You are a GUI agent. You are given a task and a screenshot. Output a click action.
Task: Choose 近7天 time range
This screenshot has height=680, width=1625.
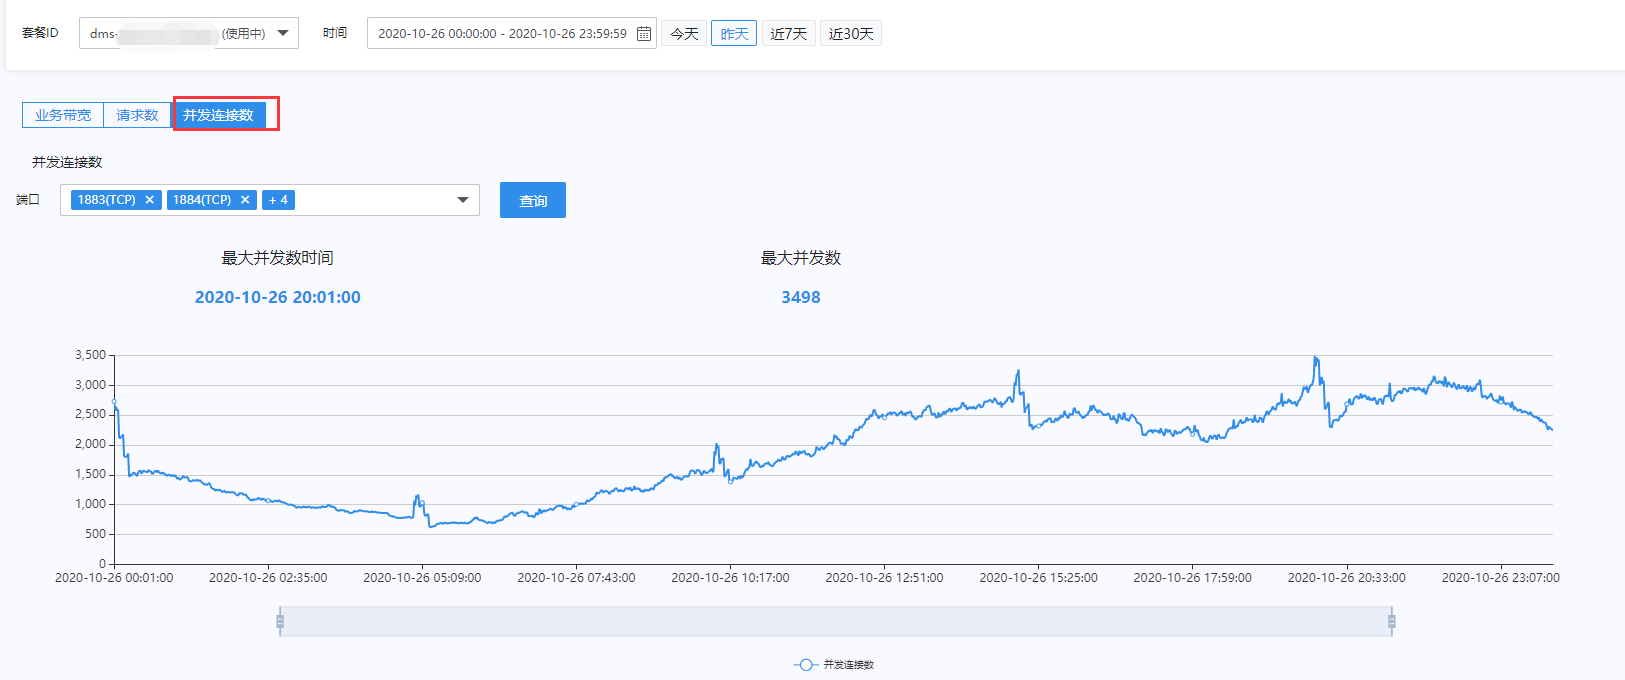tap(789, 34)
